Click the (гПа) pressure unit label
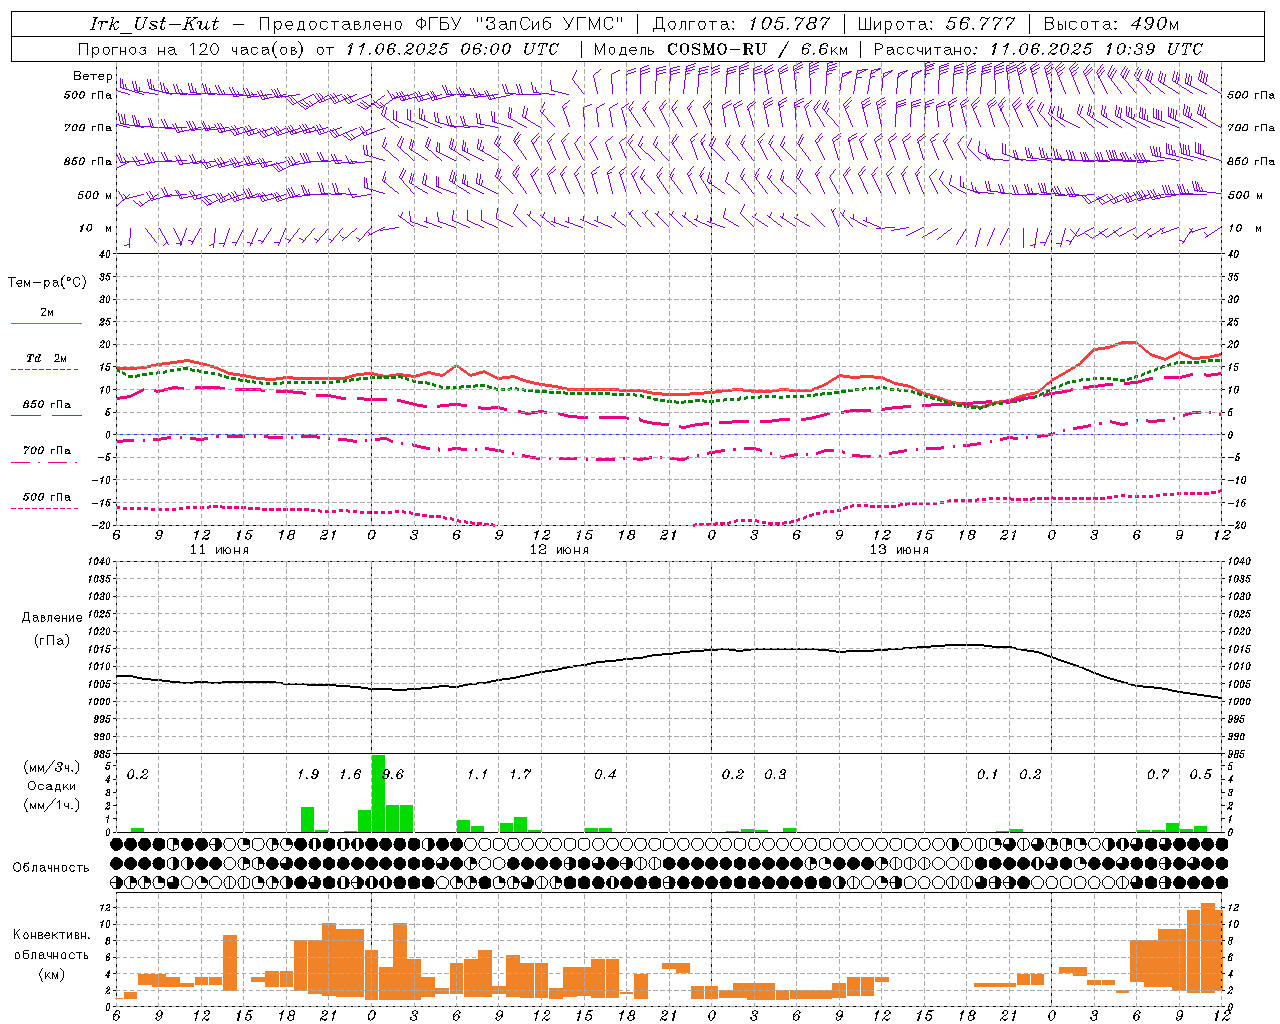 [x=52, y=640]
